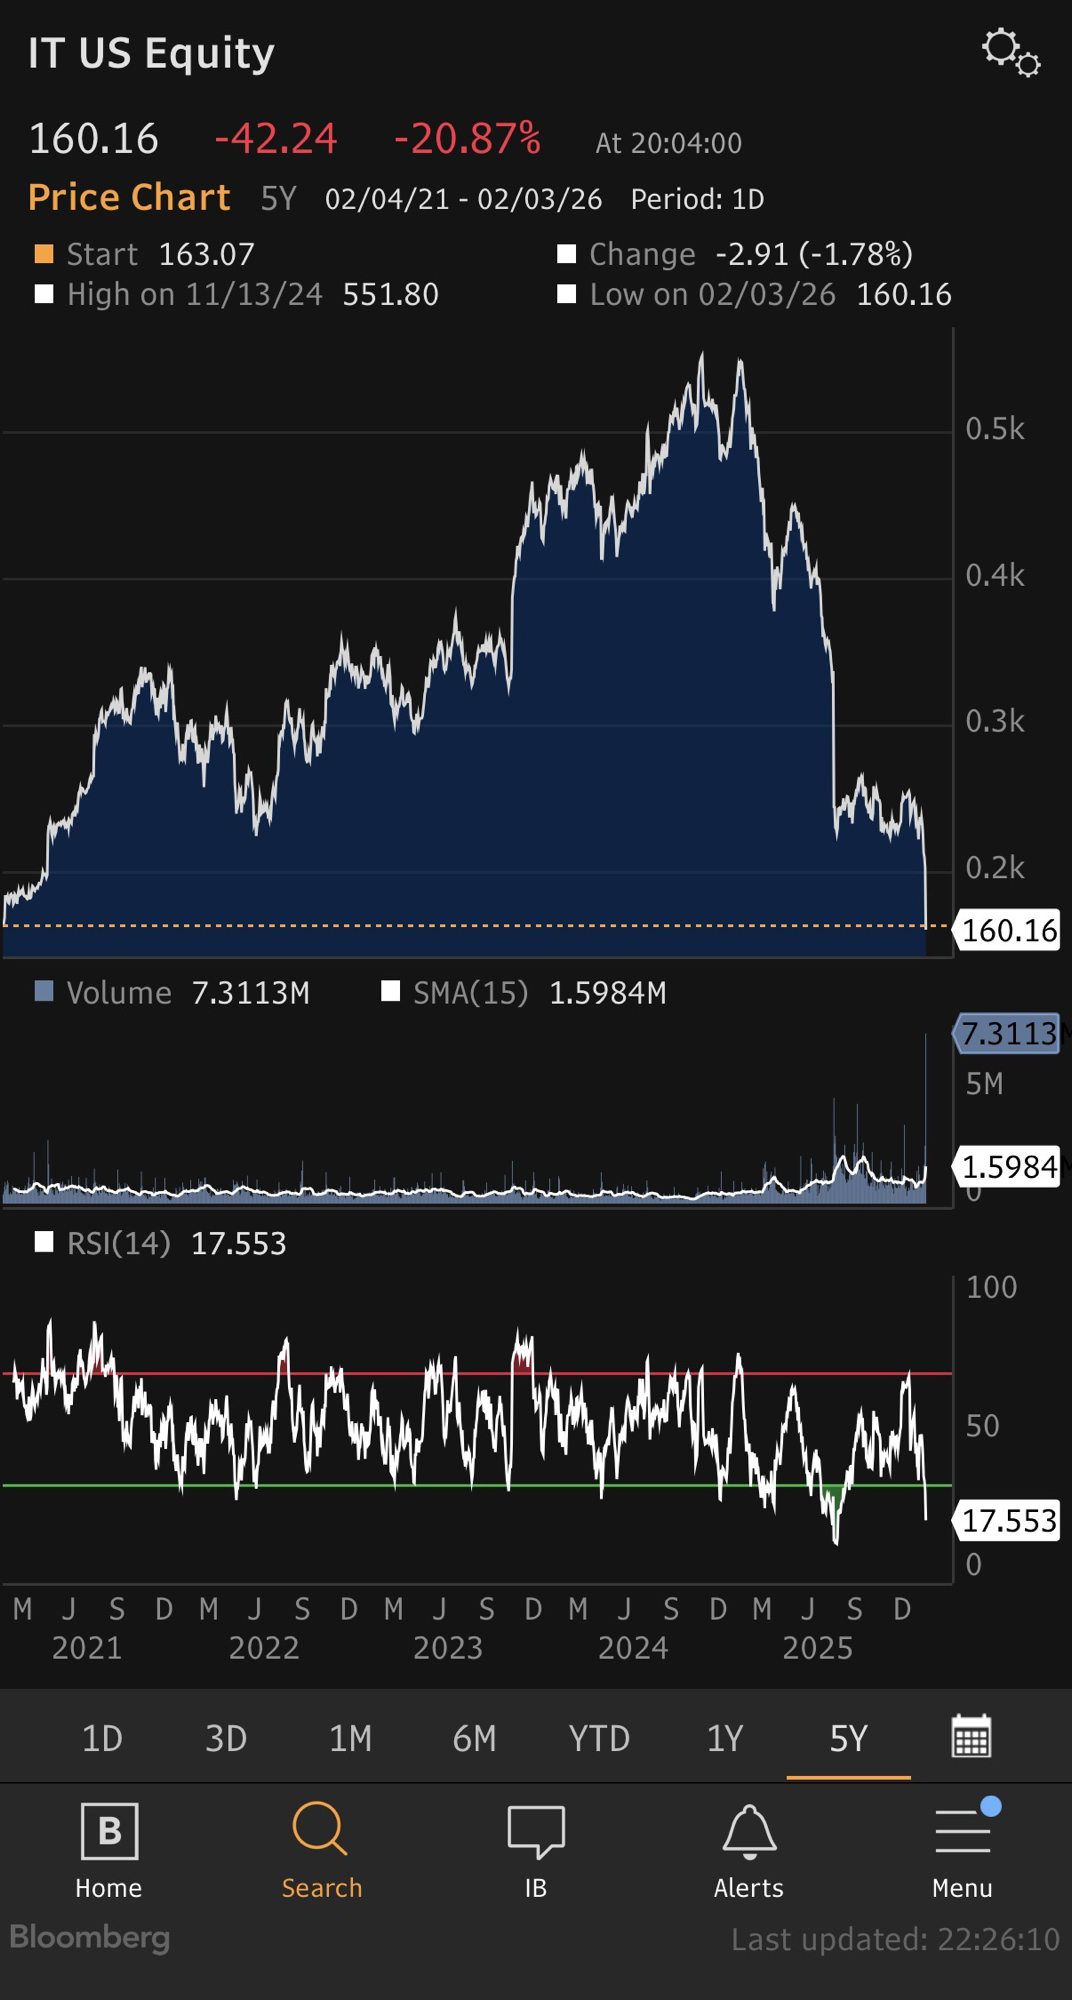
Task: Tap the Home Bloomberg icon
Action: [109, 1830]
